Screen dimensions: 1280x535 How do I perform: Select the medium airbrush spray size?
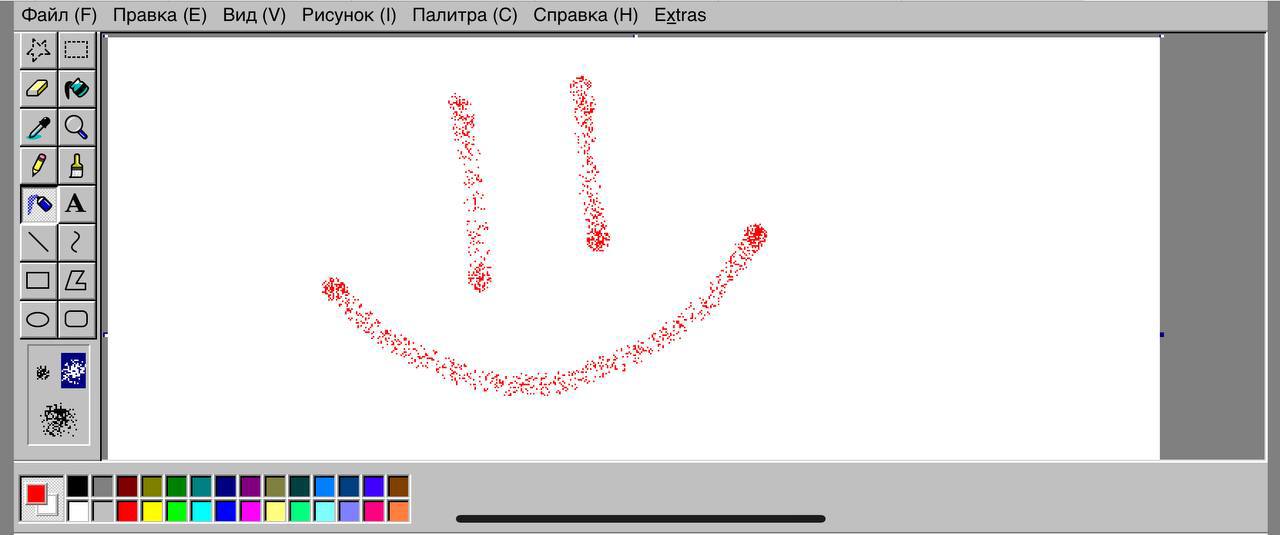(x=73, y=371)
